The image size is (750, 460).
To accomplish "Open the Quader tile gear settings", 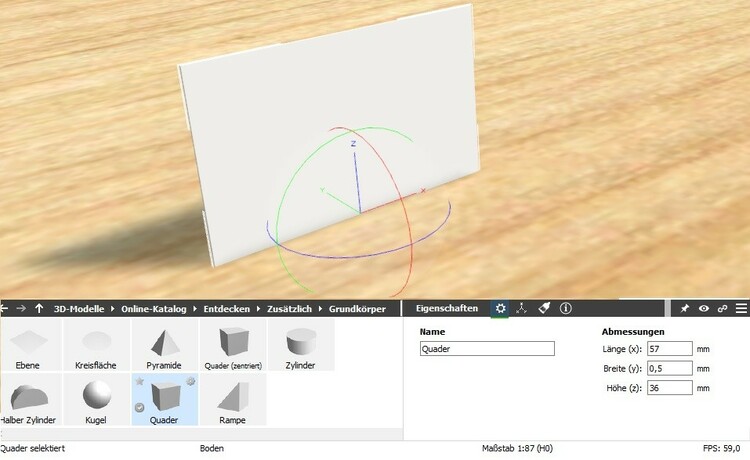I will [x=191, y=381].
